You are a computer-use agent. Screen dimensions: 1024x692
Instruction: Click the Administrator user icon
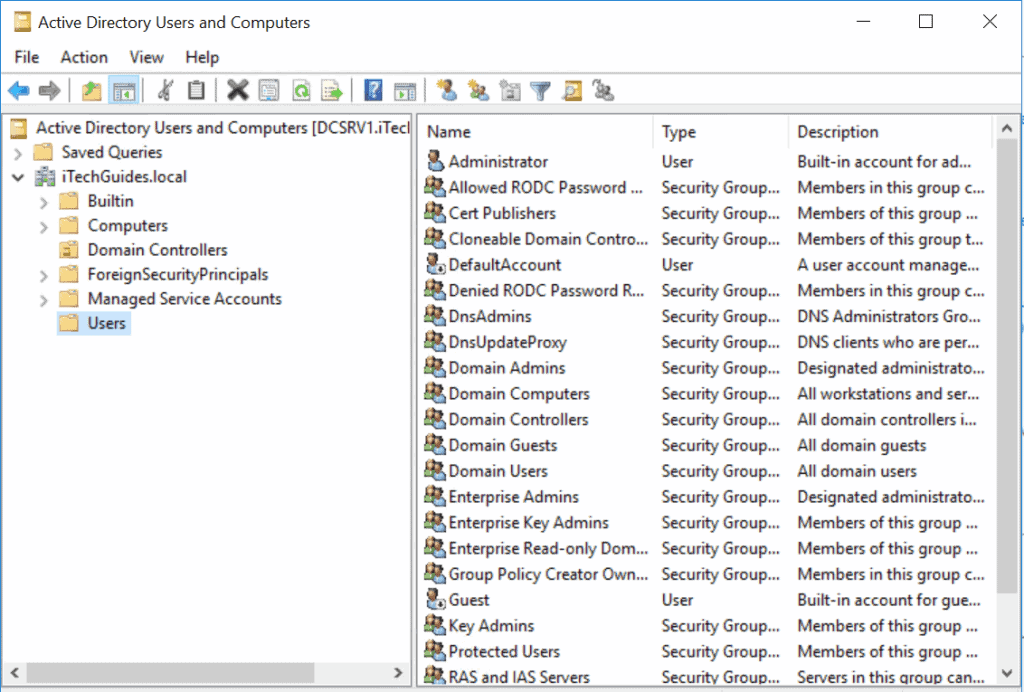[x=435, y=161]
